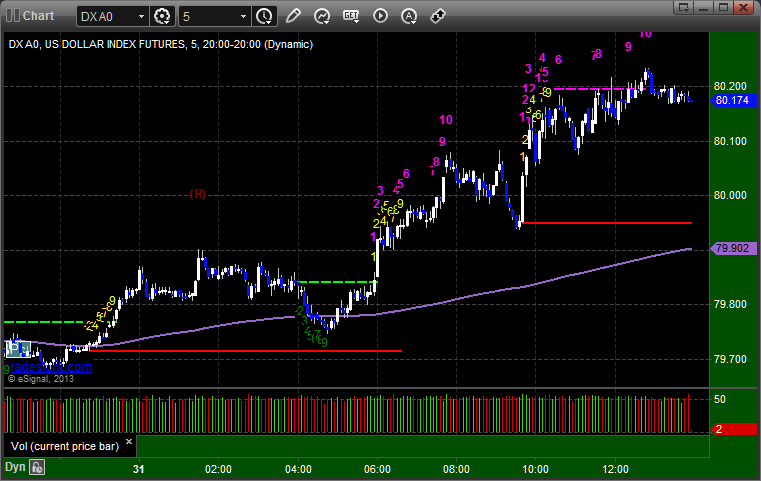Click the 80.200 price scale label
The height and width of the screenshot is (481, 761).
point(730,86)
